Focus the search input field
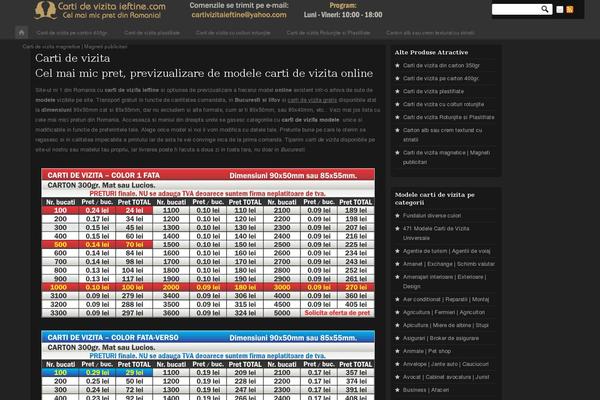 516,9
